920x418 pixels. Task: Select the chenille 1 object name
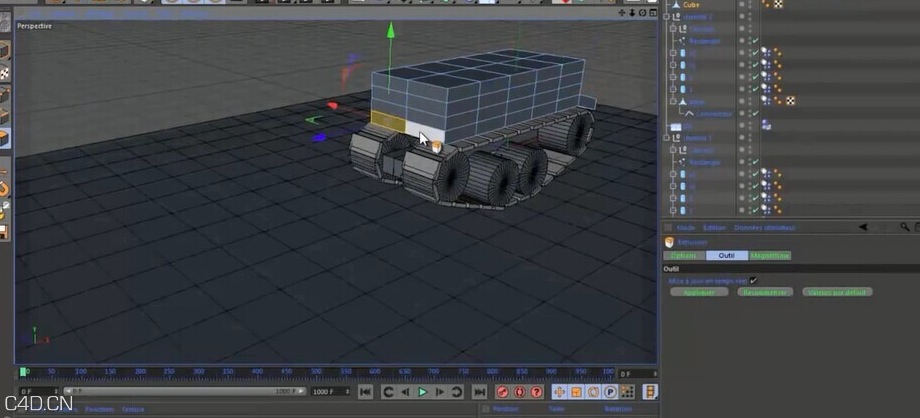(698, 138)
